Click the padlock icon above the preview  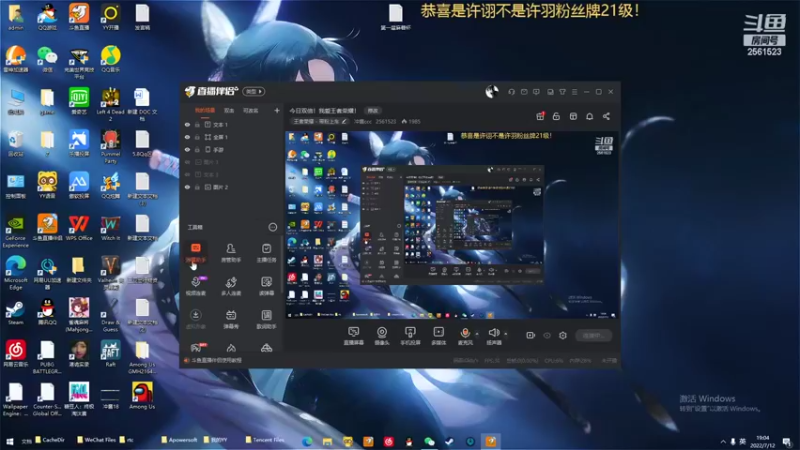(556, 116)
